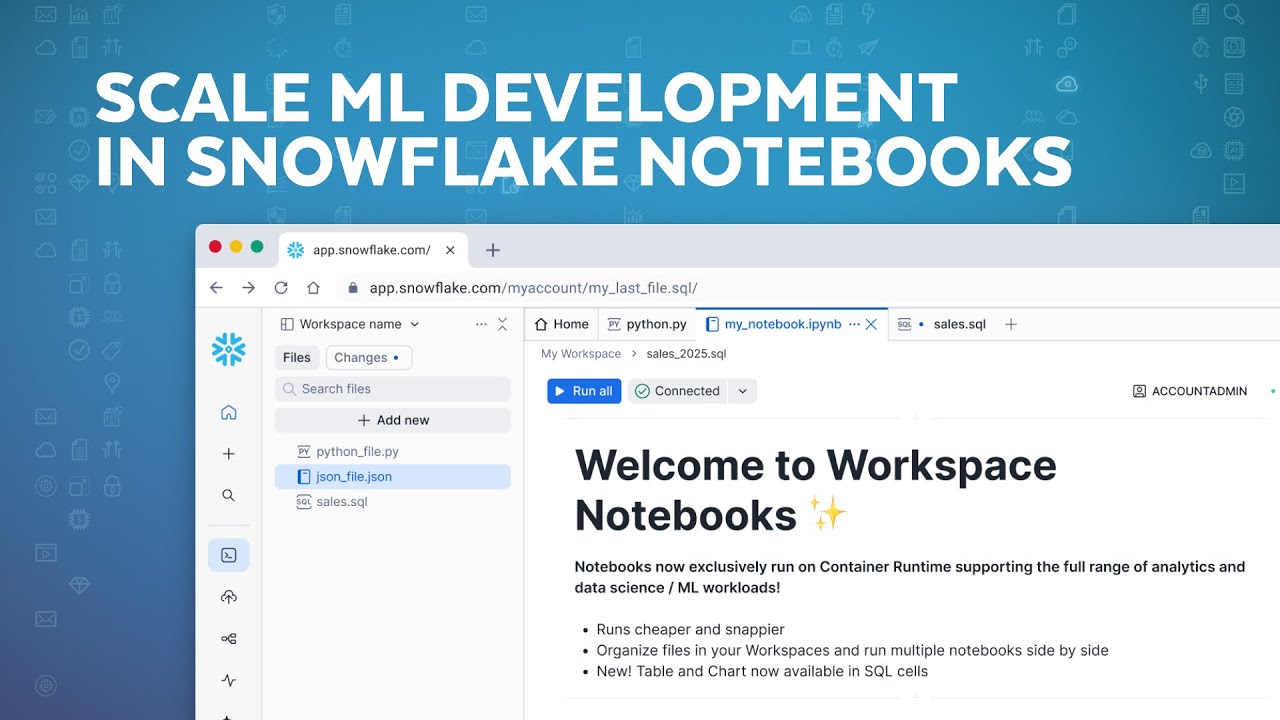Open the workspace panel more options ellipsis
The width and height of the screenshot is (1280, 720).
point(481,324)
